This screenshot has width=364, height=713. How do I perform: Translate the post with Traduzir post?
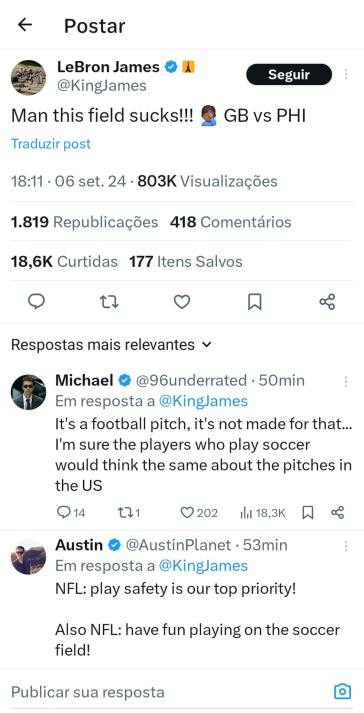click(x=51, y=144)
